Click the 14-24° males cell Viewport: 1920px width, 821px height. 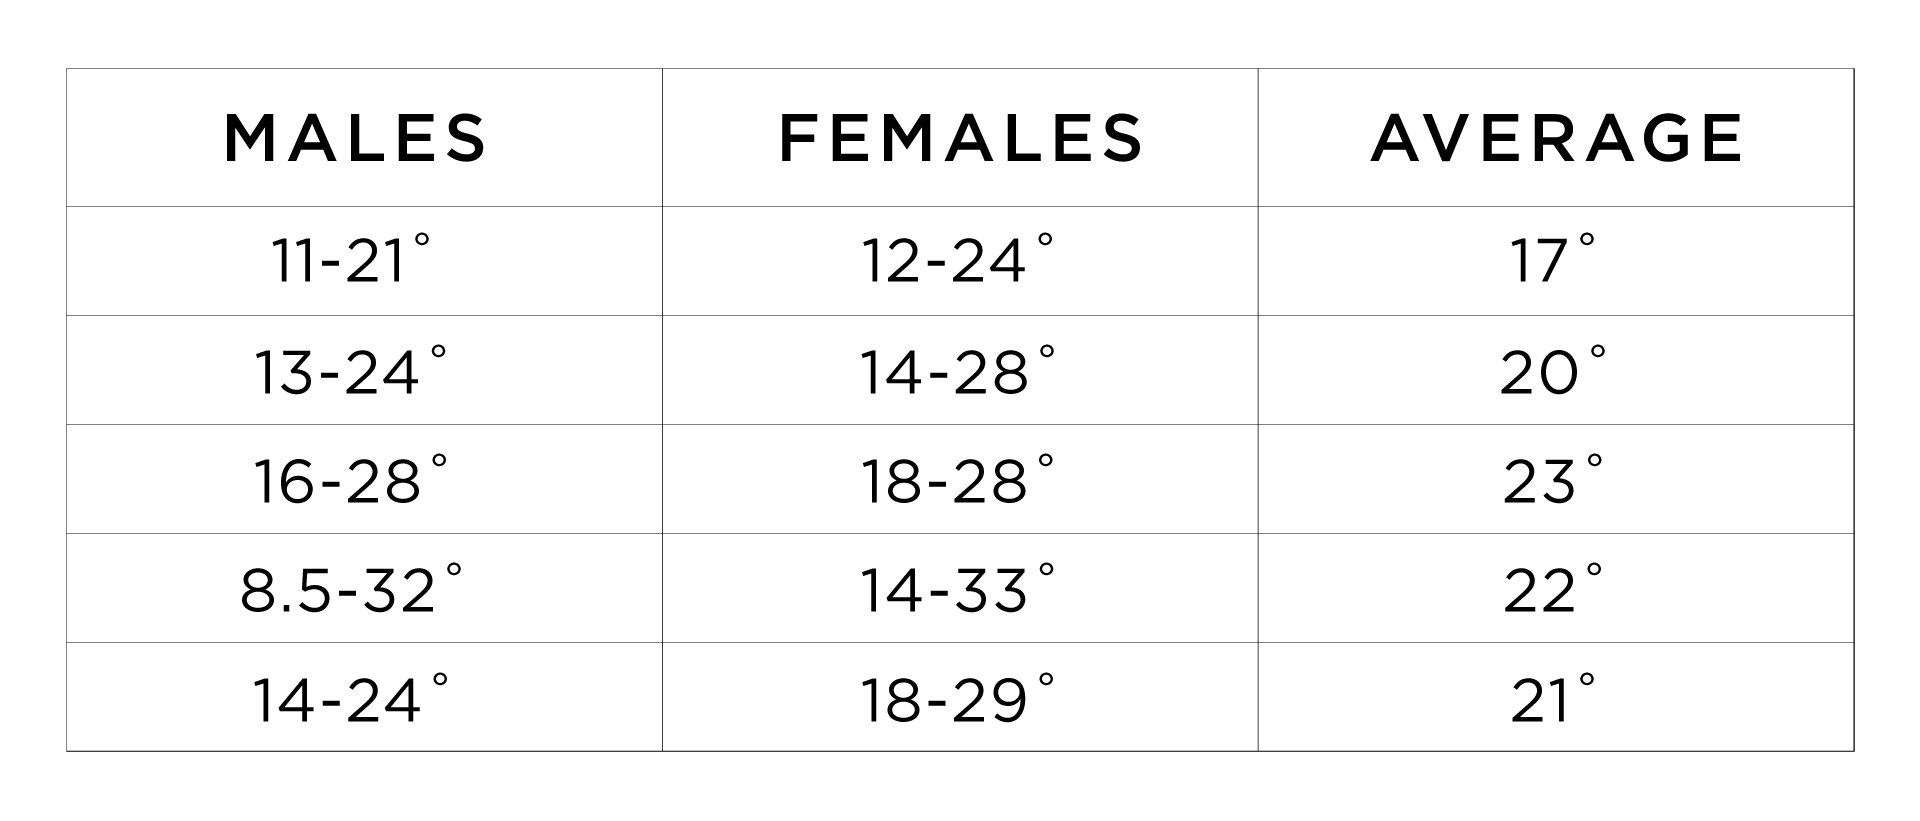pyautogui.click(x=364, y=697)
